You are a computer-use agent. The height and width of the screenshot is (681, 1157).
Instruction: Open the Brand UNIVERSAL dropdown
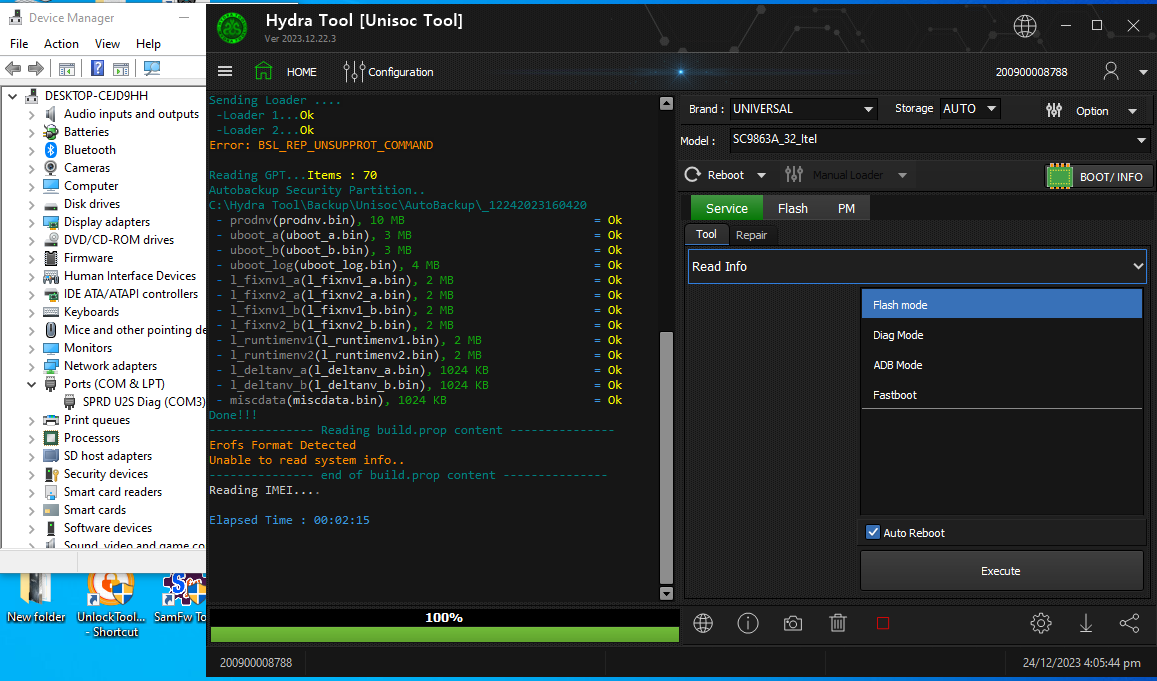point(803,109)
